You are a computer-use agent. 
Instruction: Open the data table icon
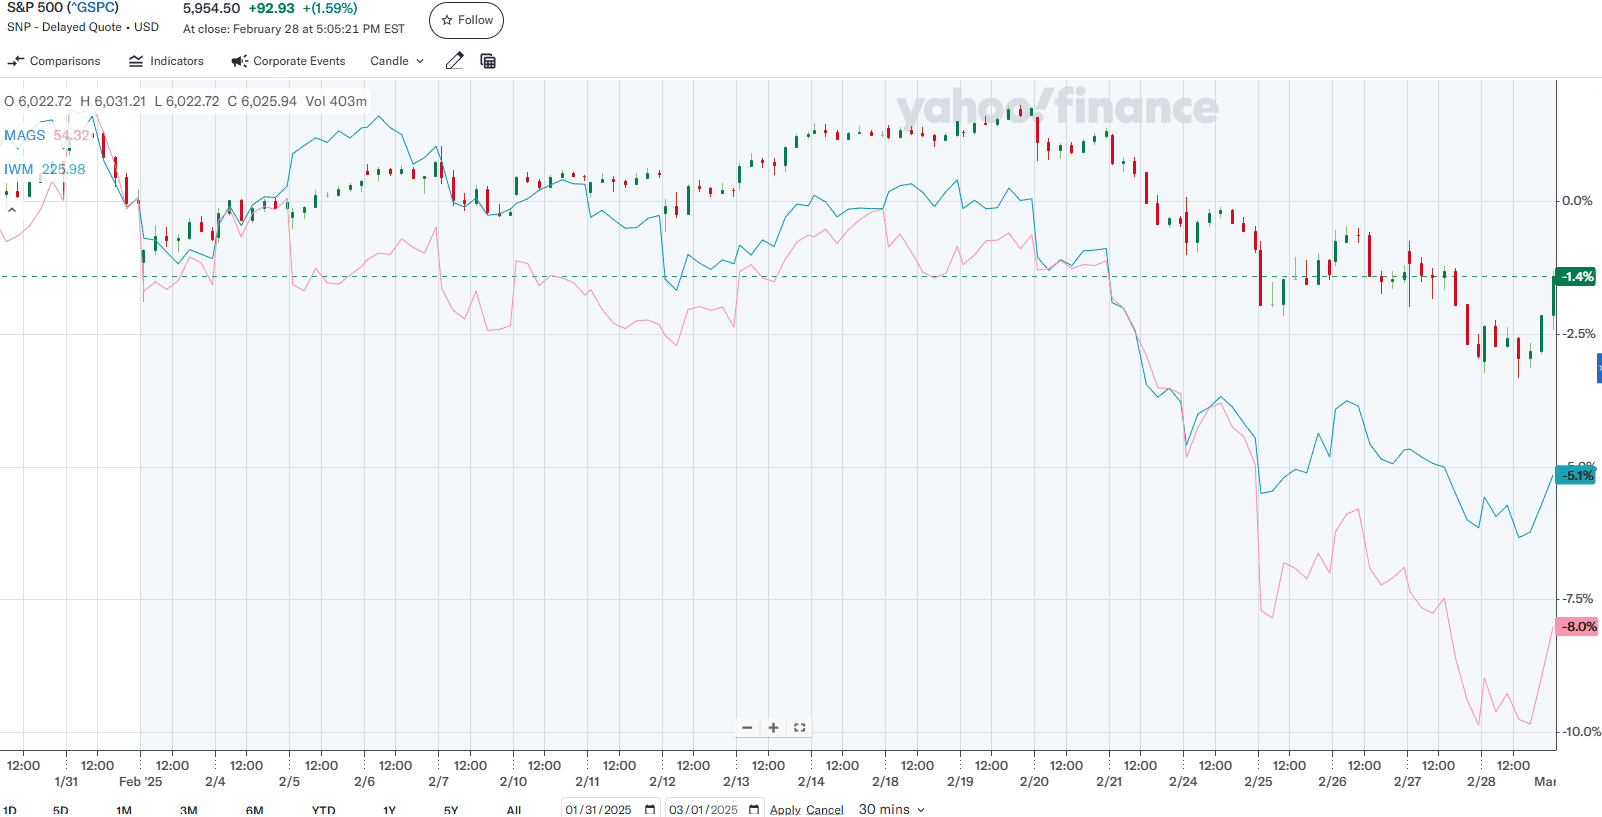(488, 61)
